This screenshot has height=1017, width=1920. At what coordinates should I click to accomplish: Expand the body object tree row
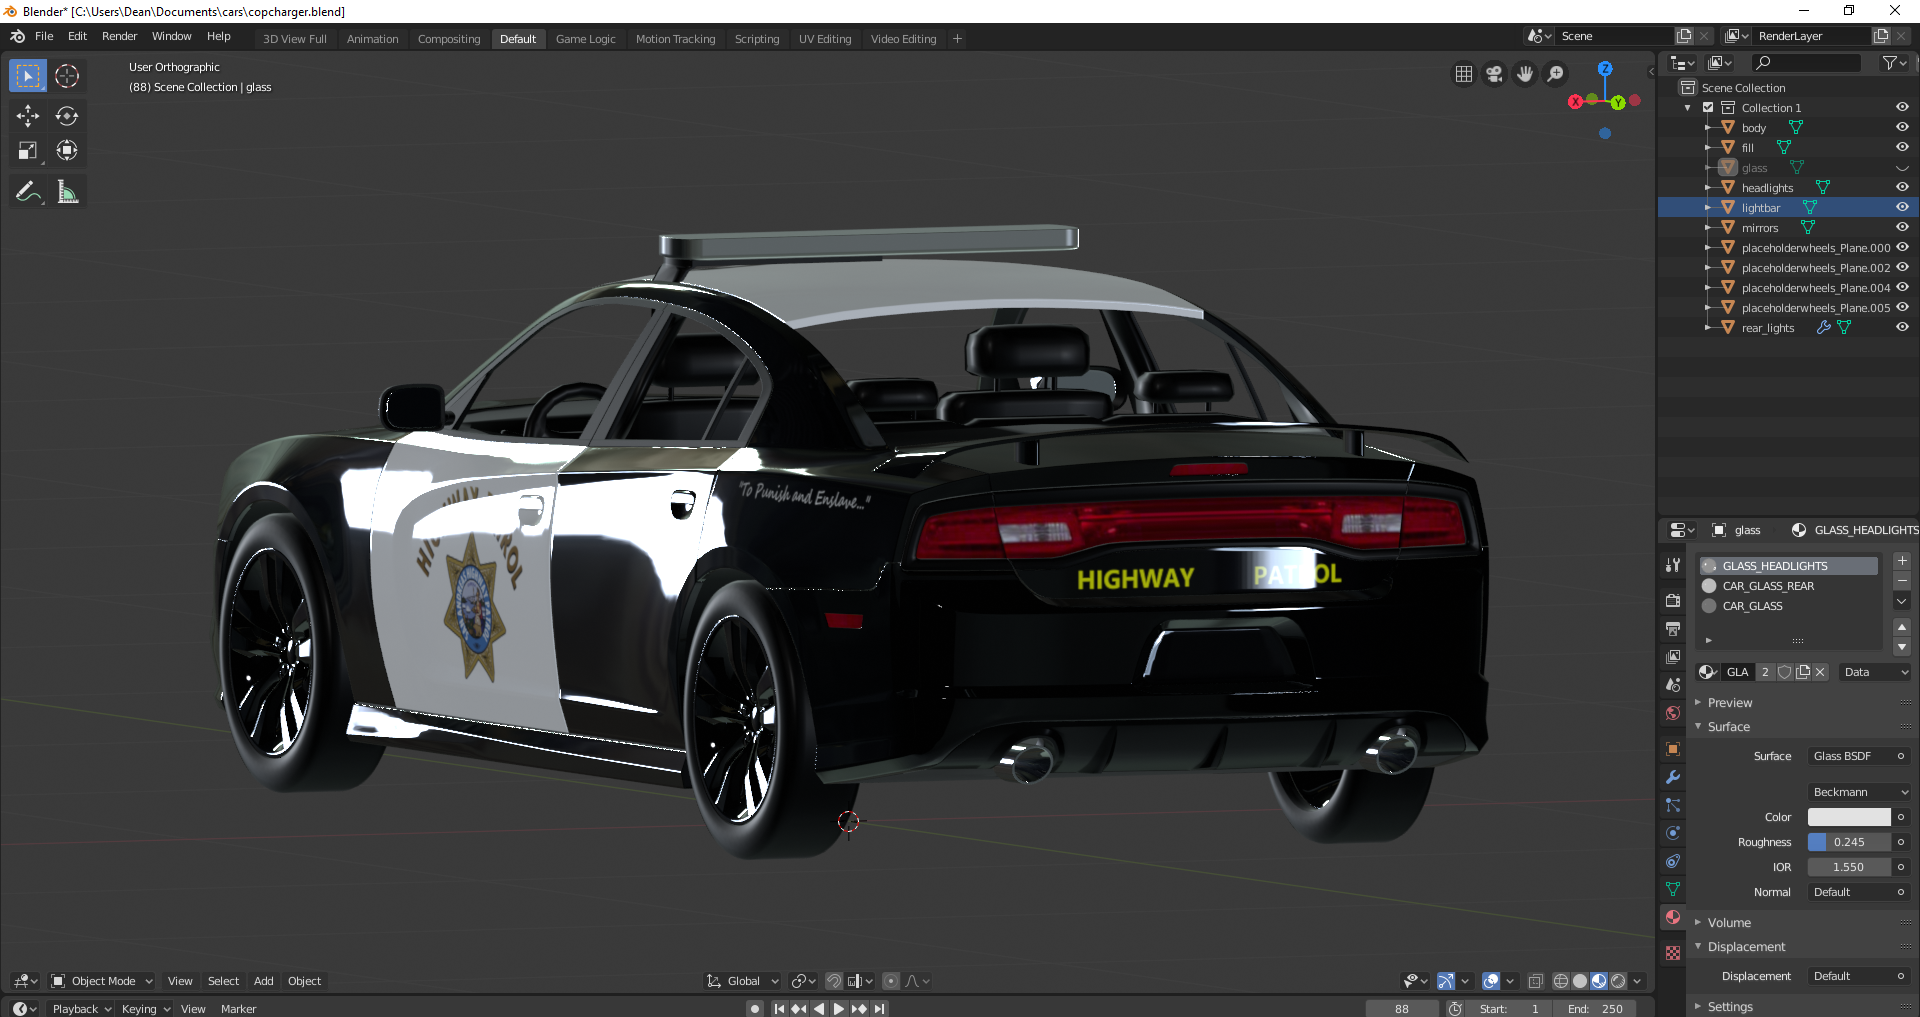(x=1708, y=128)
